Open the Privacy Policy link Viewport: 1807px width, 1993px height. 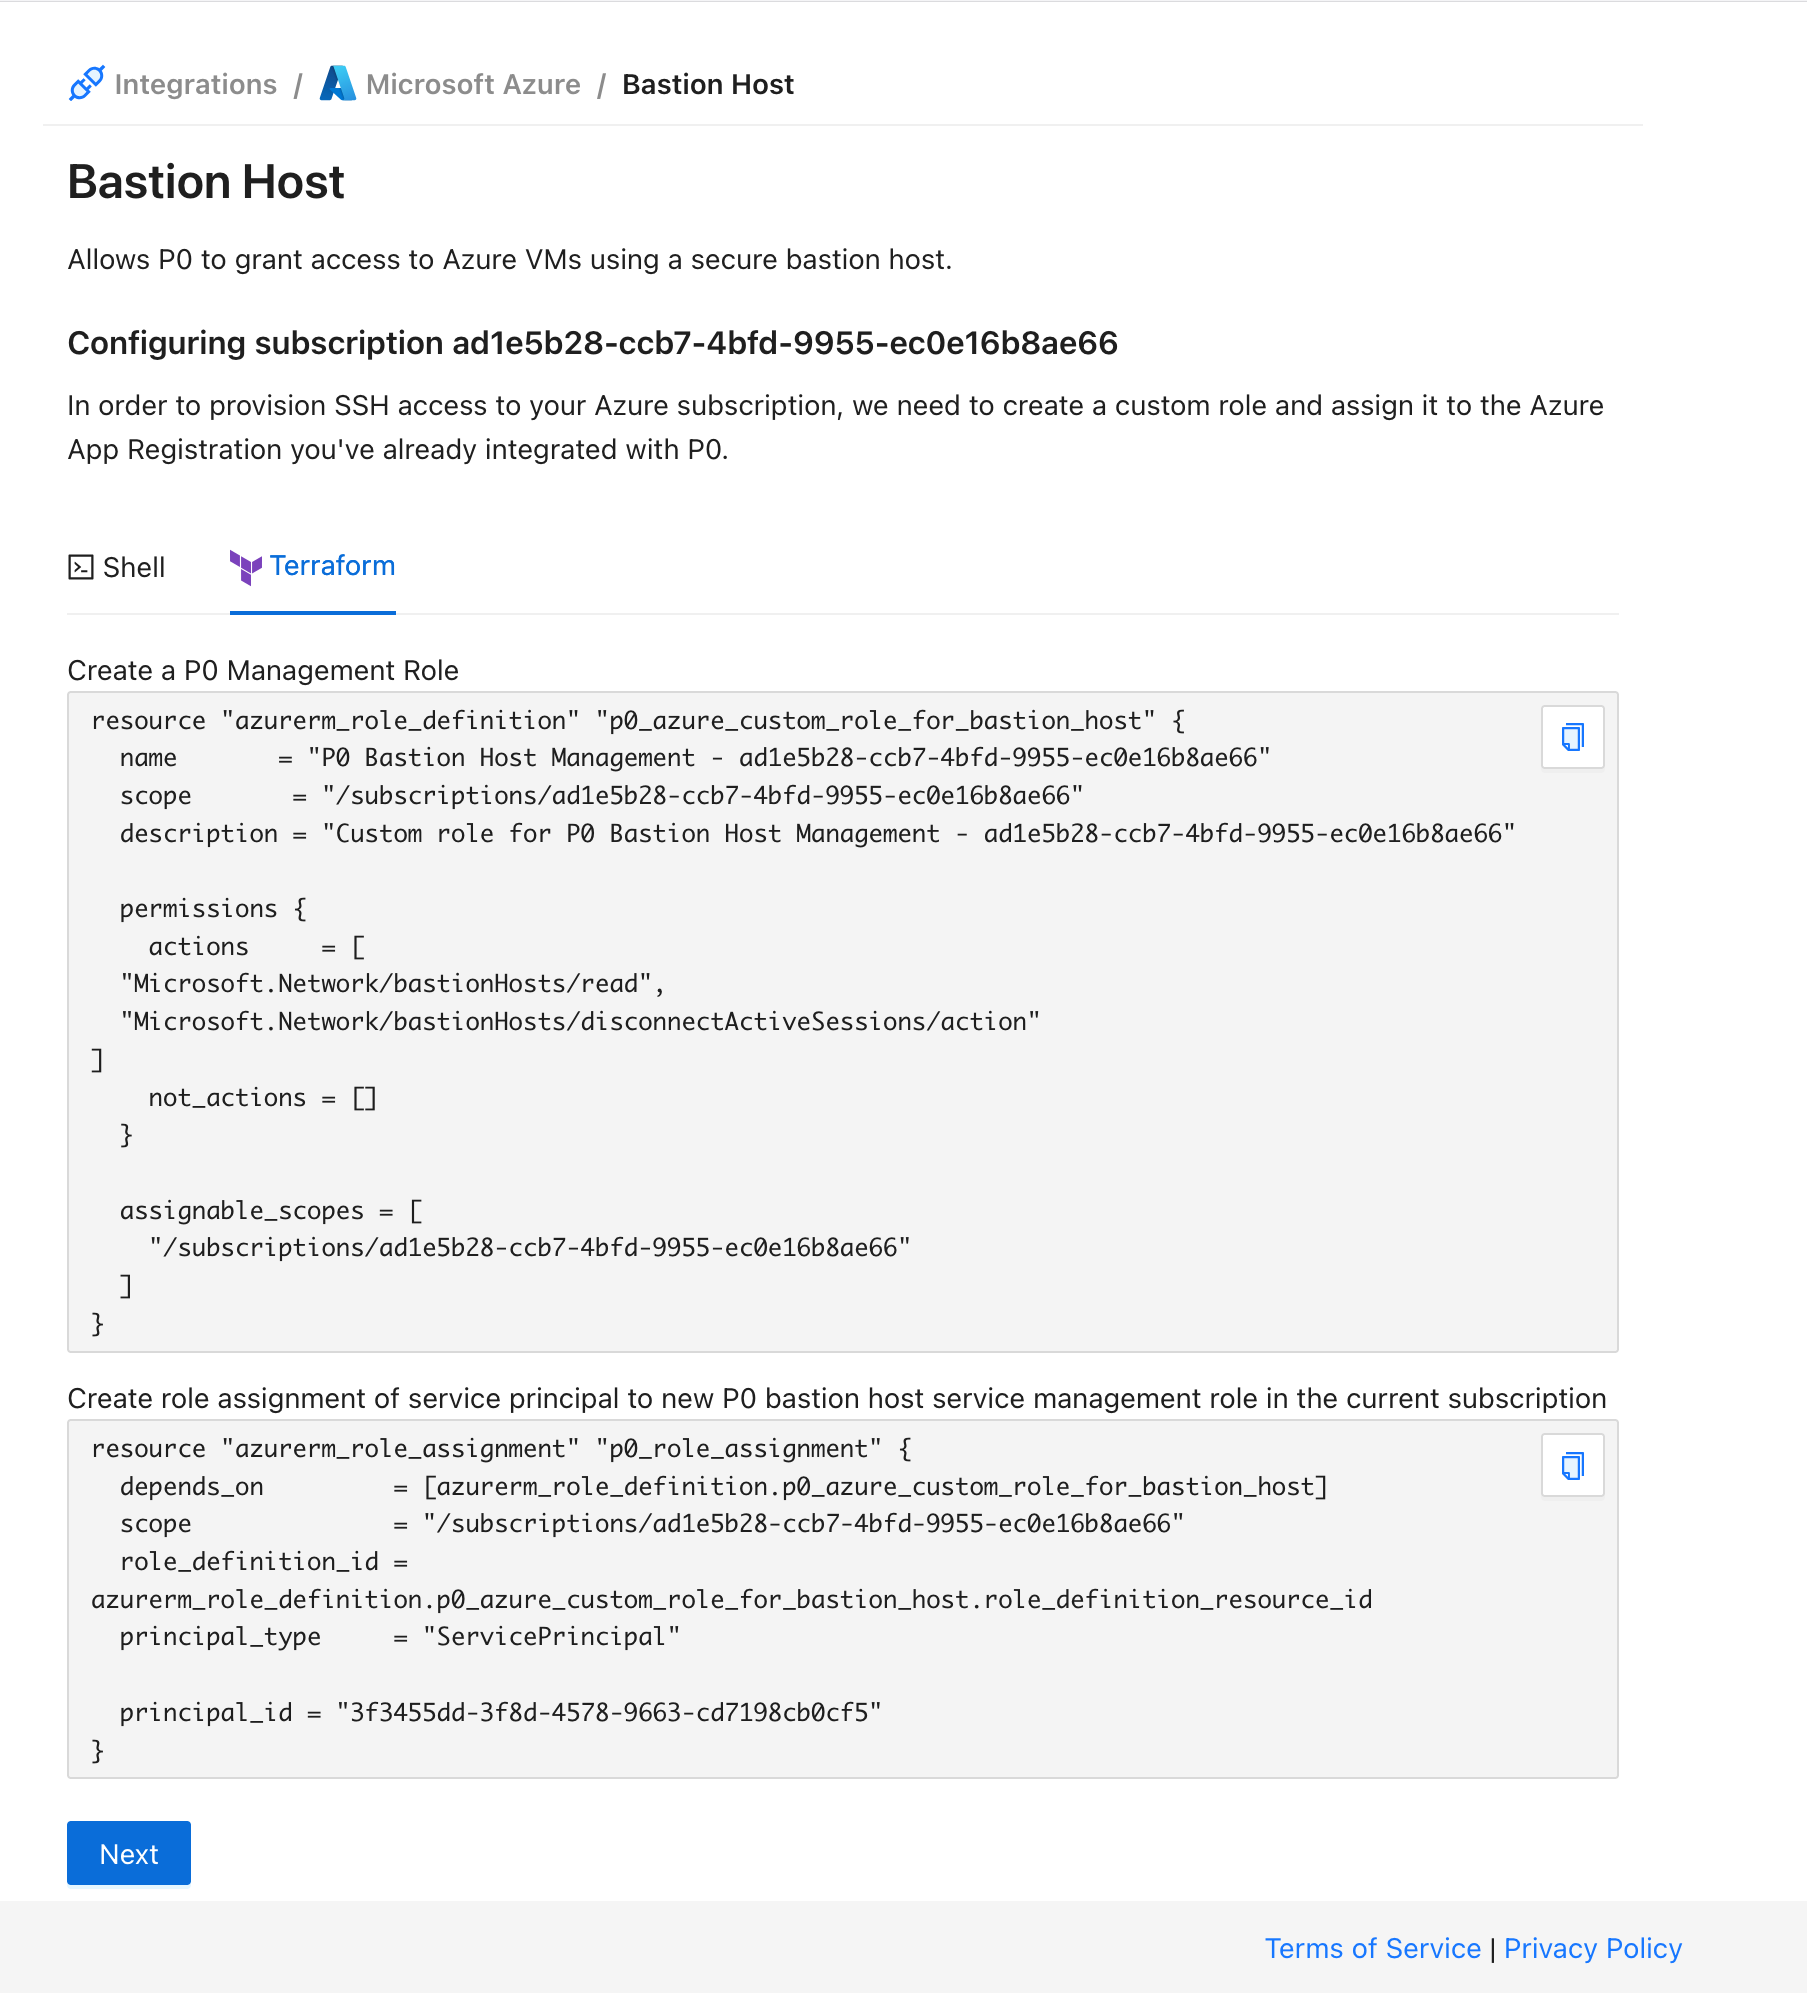(x=1592, y=1948)
